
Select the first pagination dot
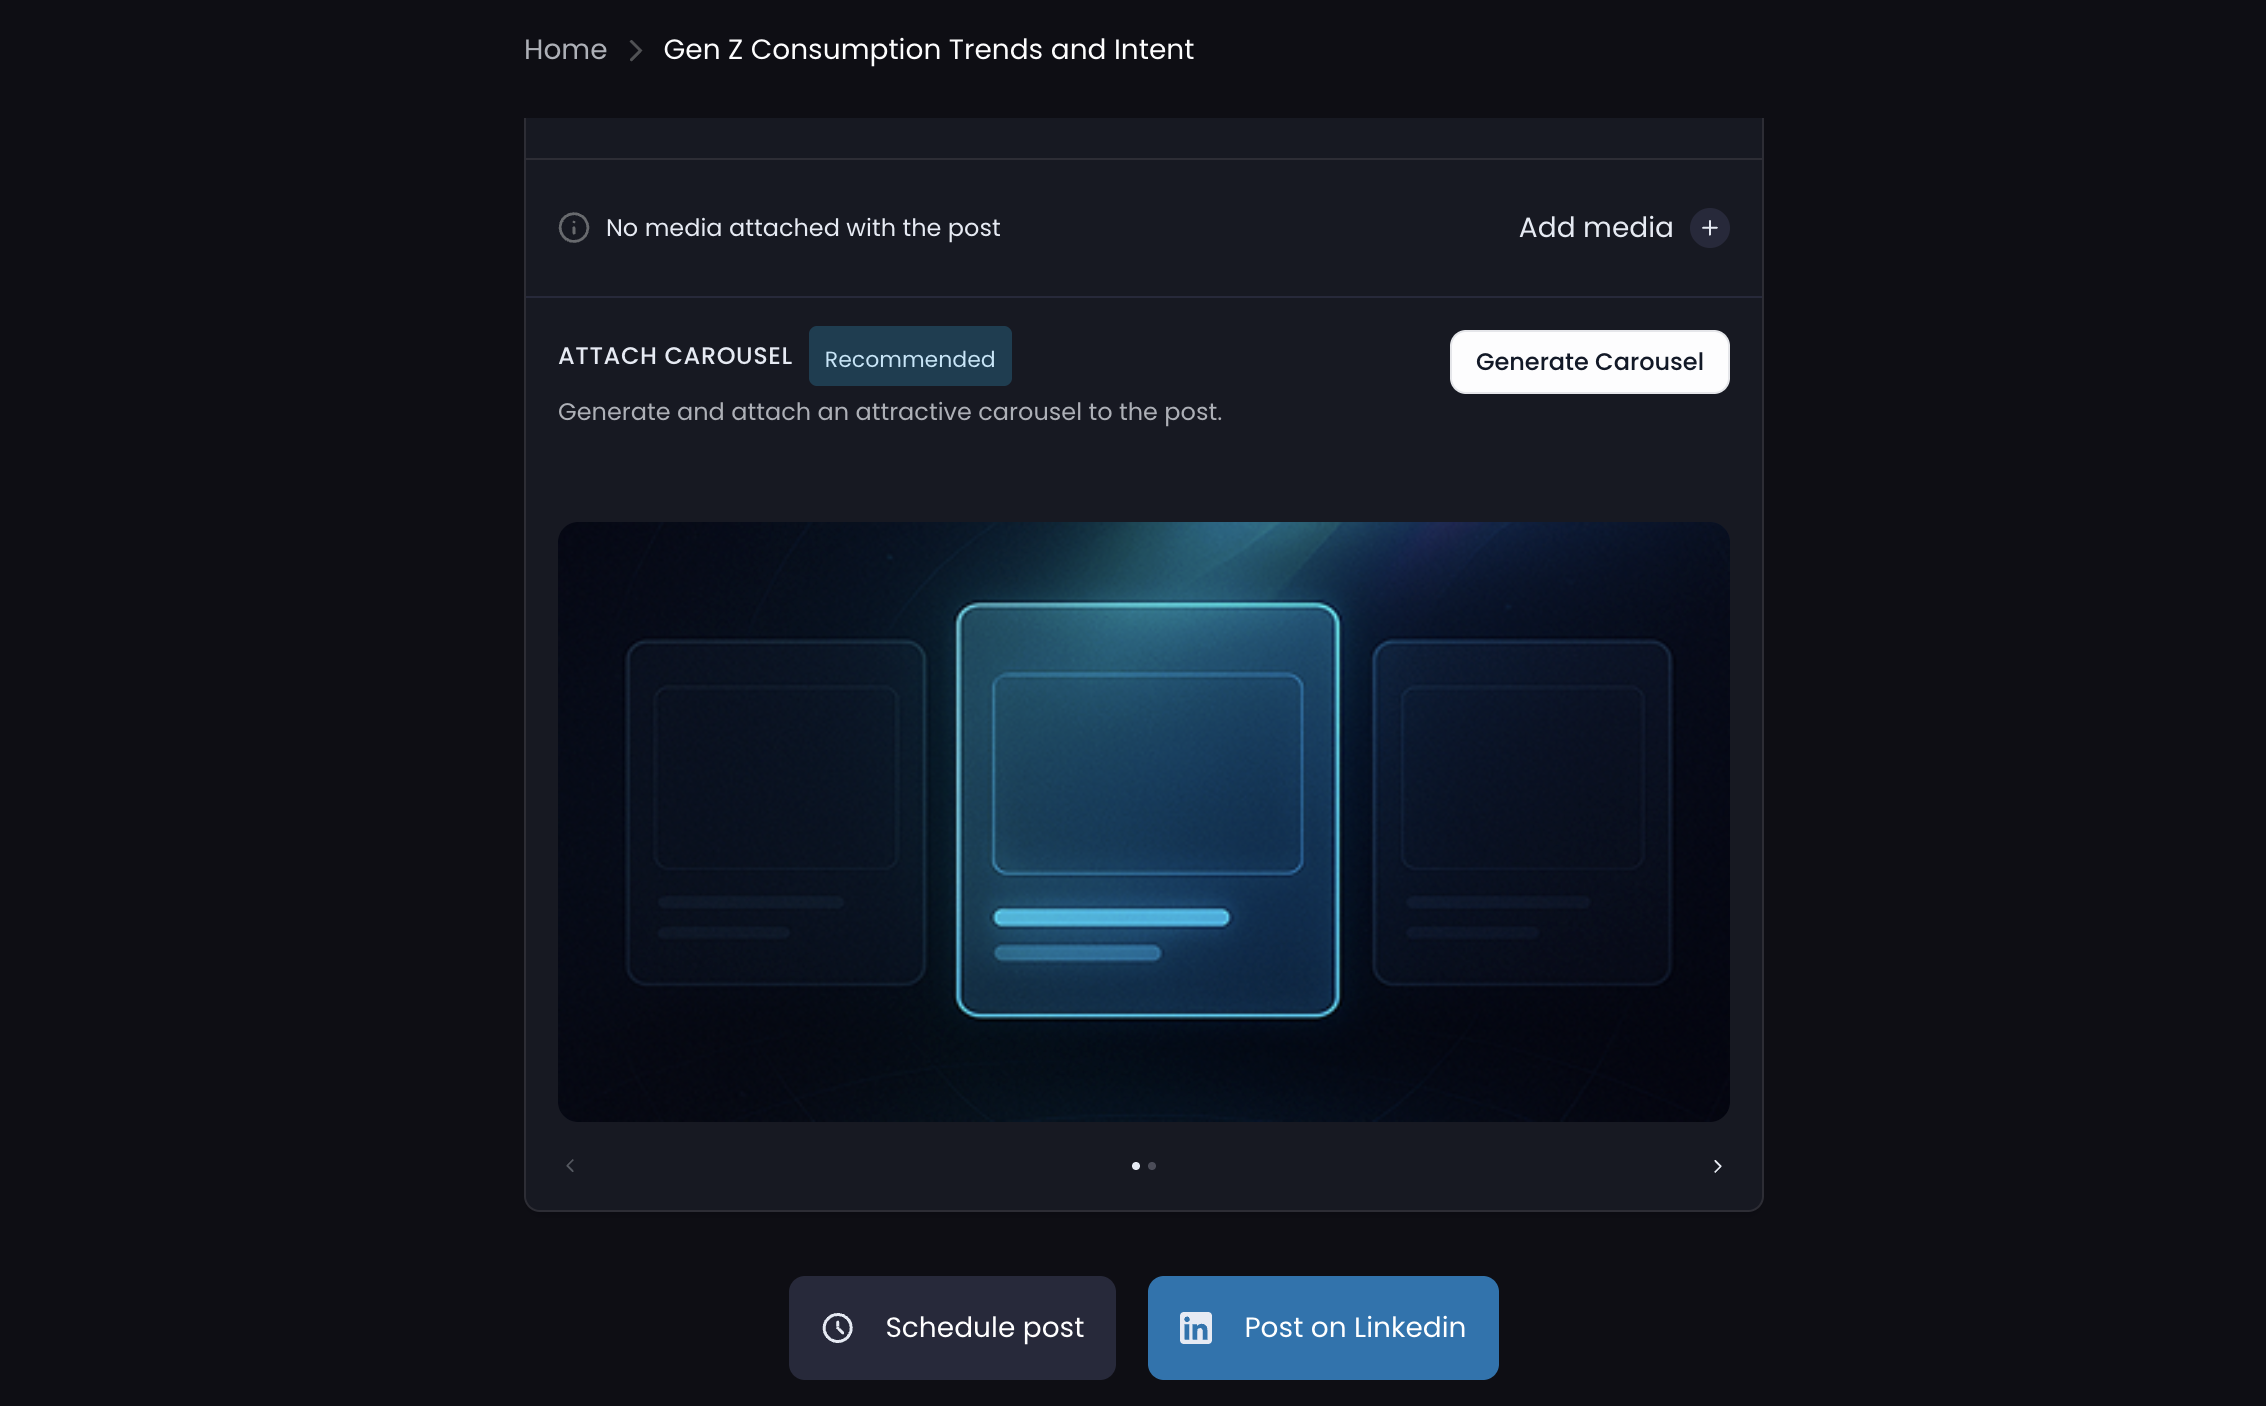point(1135,1166)
